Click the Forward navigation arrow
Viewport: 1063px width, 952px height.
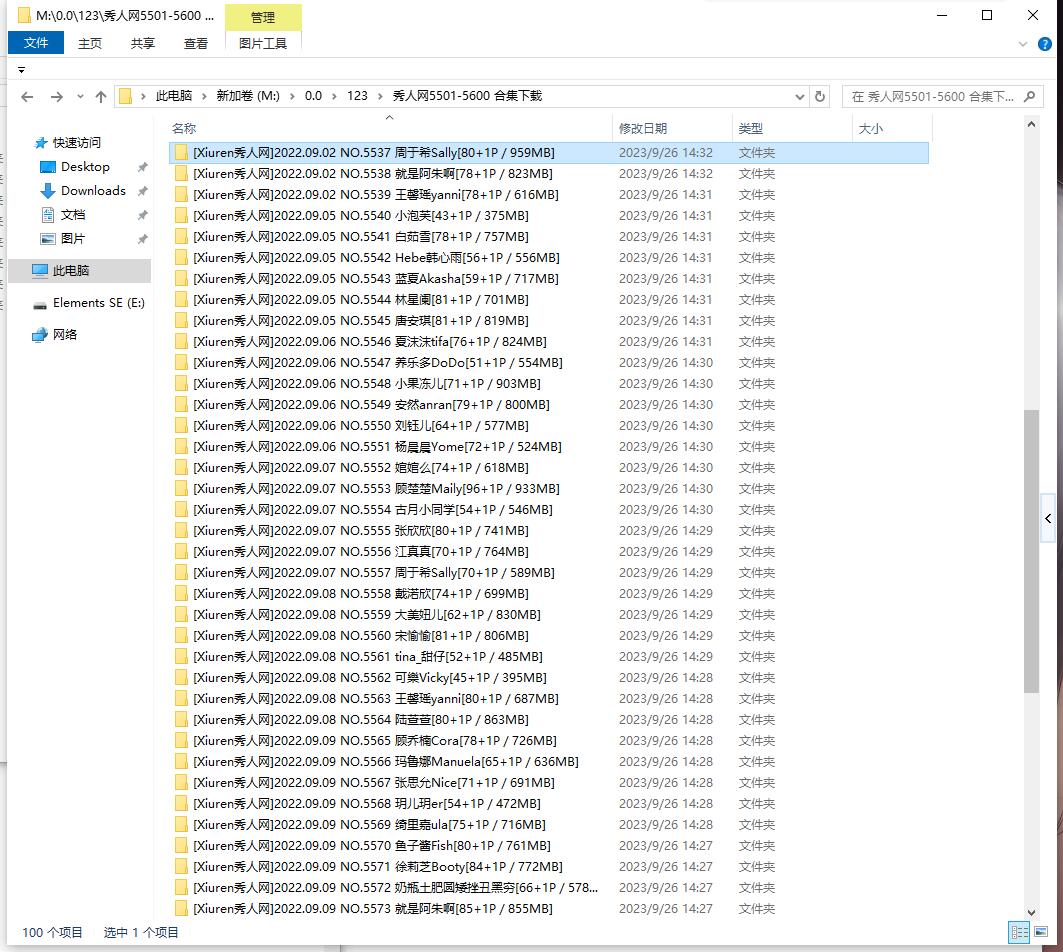point(56,97)
